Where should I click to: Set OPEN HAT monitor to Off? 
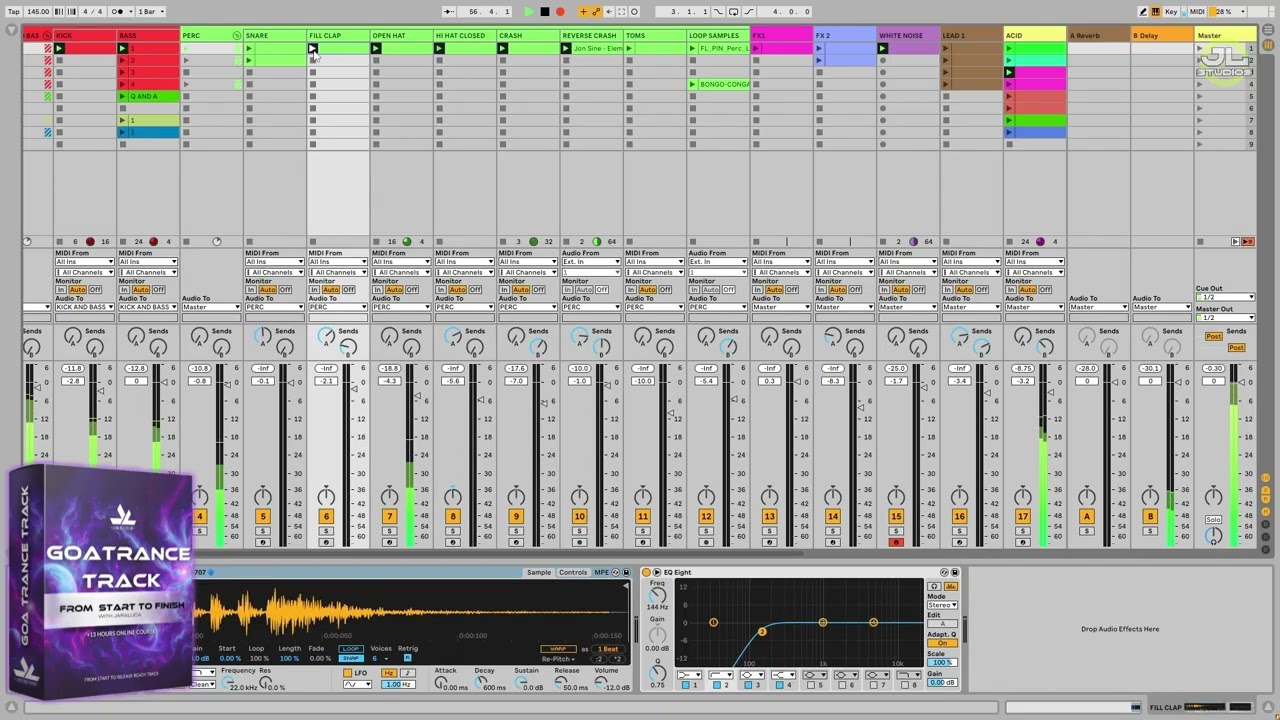click(413, 290)
